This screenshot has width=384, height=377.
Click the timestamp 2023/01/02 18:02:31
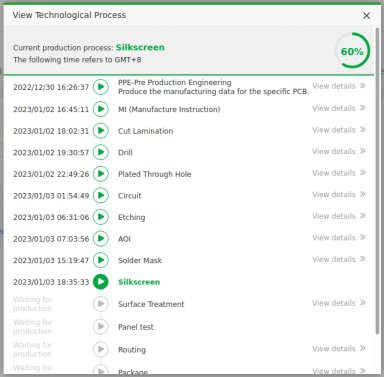(51, 131)
